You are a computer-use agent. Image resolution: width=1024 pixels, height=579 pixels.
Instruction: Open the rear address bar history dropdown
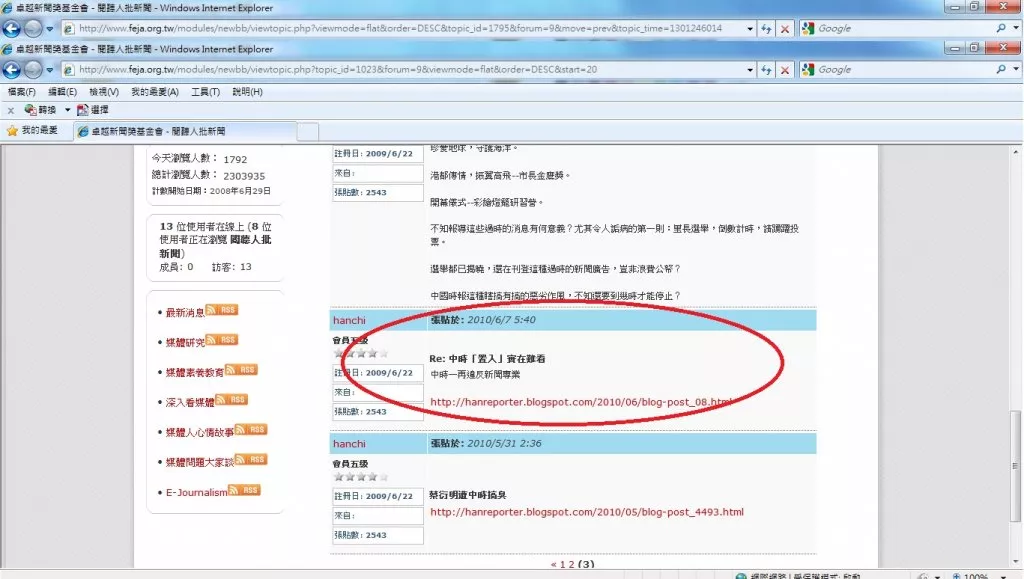750,29
